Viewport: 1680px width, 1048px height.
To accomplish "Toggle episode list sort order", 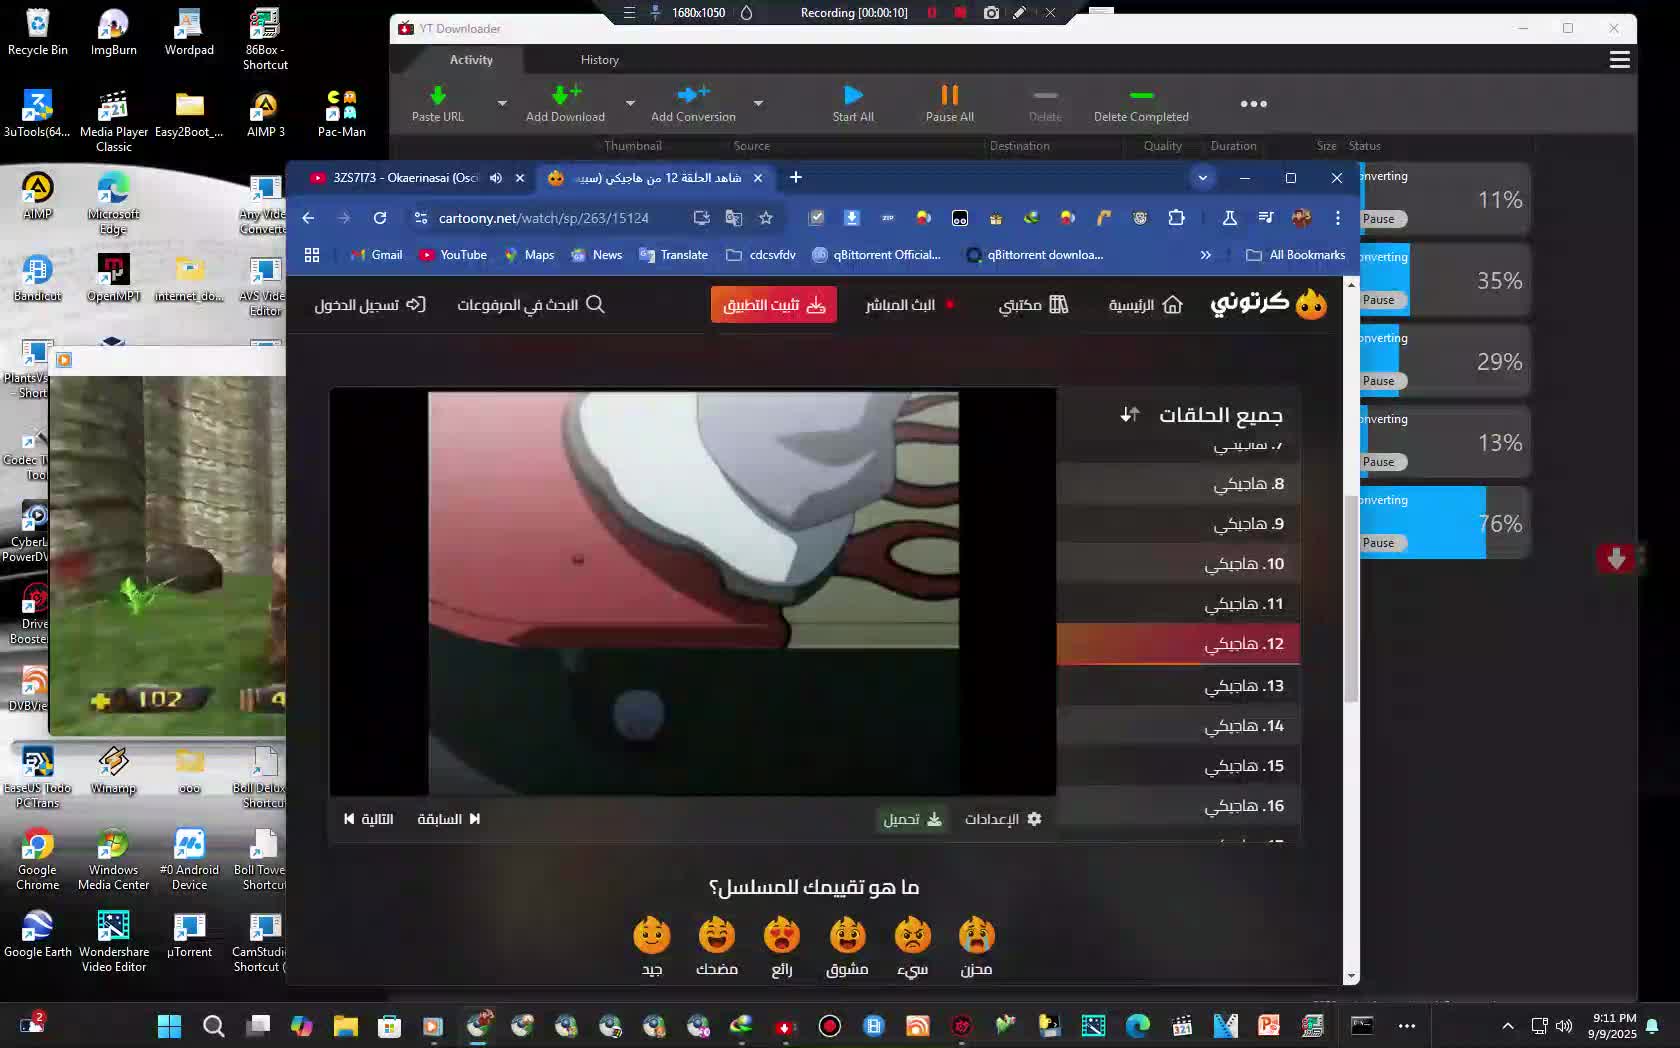I will tap(1130, 414).
